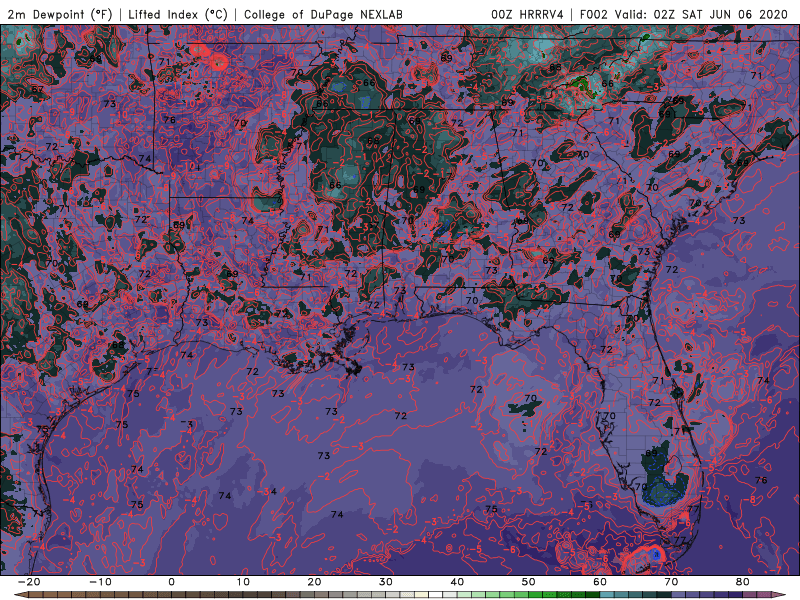Click the "2m Dewpoint (°F)" header label
The image size is (800, 600).
tap(59, 15)
